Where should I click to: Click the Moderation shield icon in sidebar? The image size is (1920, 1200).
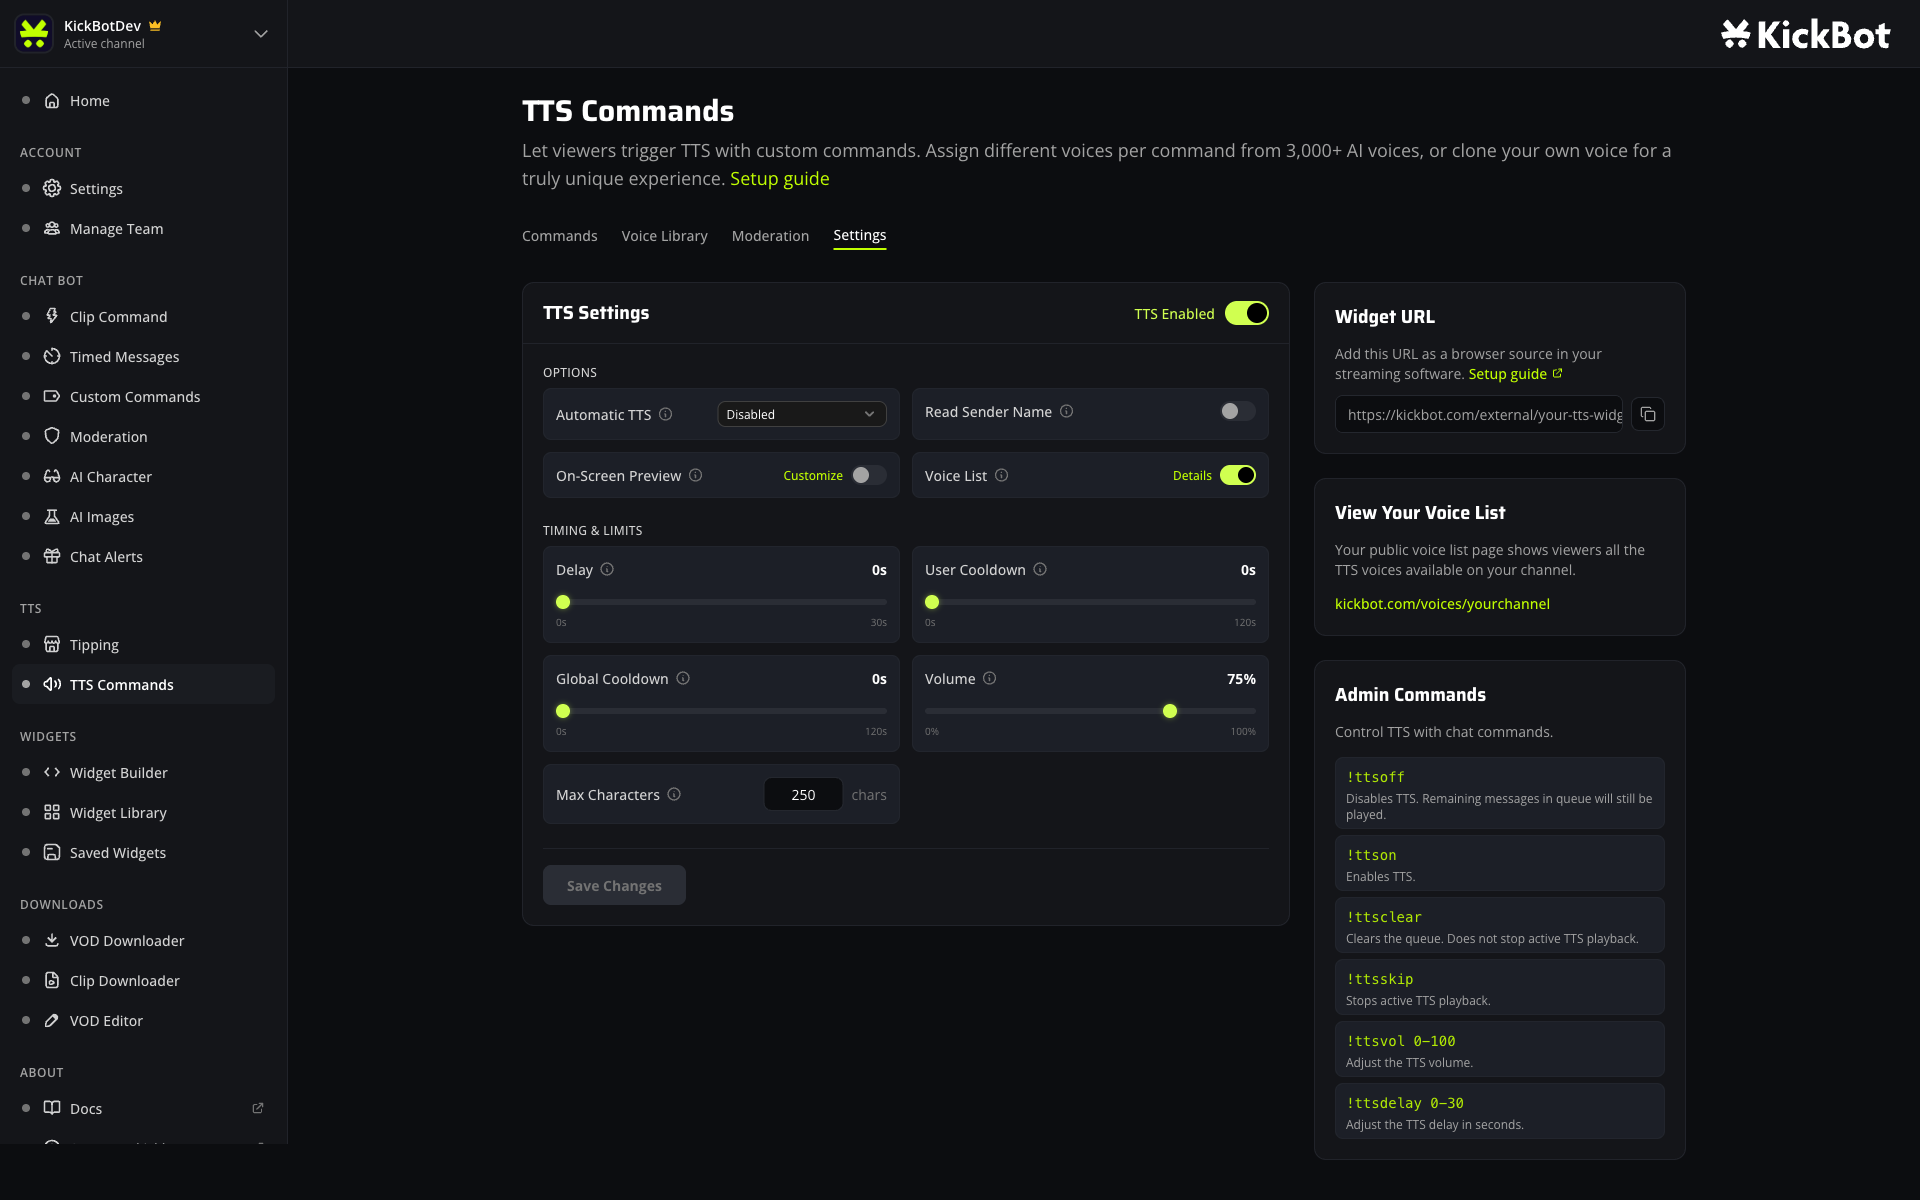pos(52,437)
